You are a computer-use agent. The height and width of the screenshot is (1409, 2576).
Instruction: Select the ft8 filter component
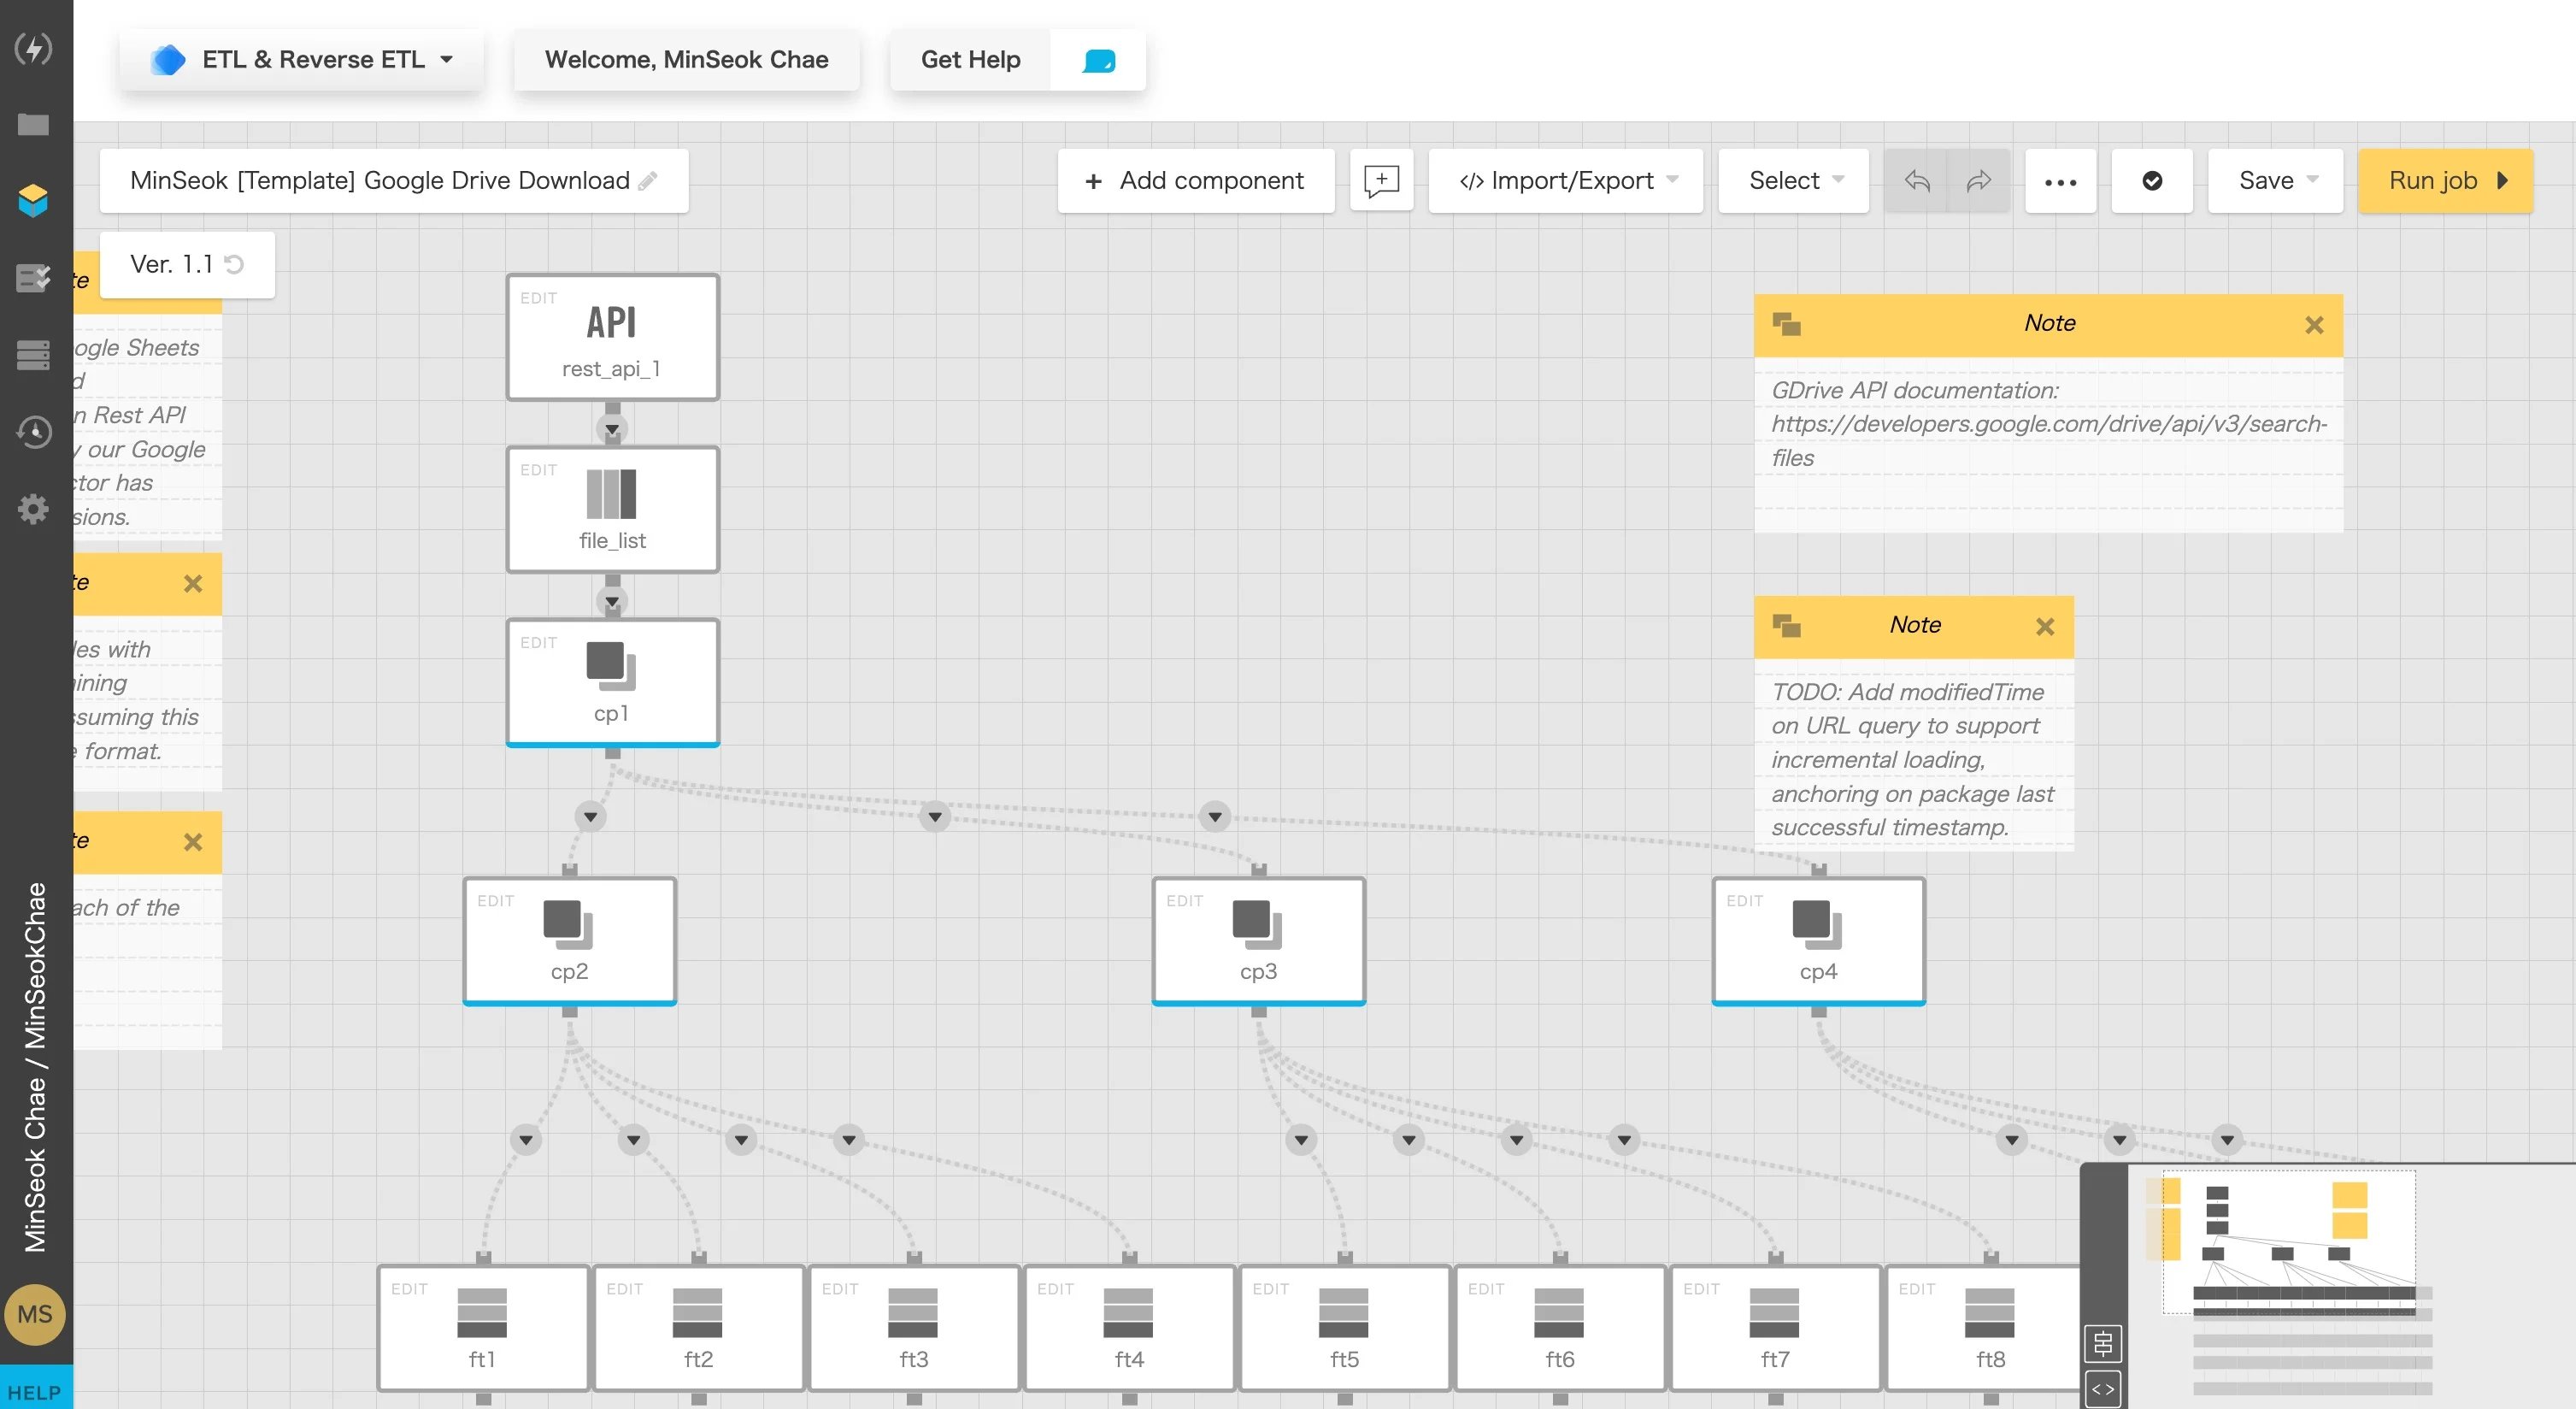1984,1328
